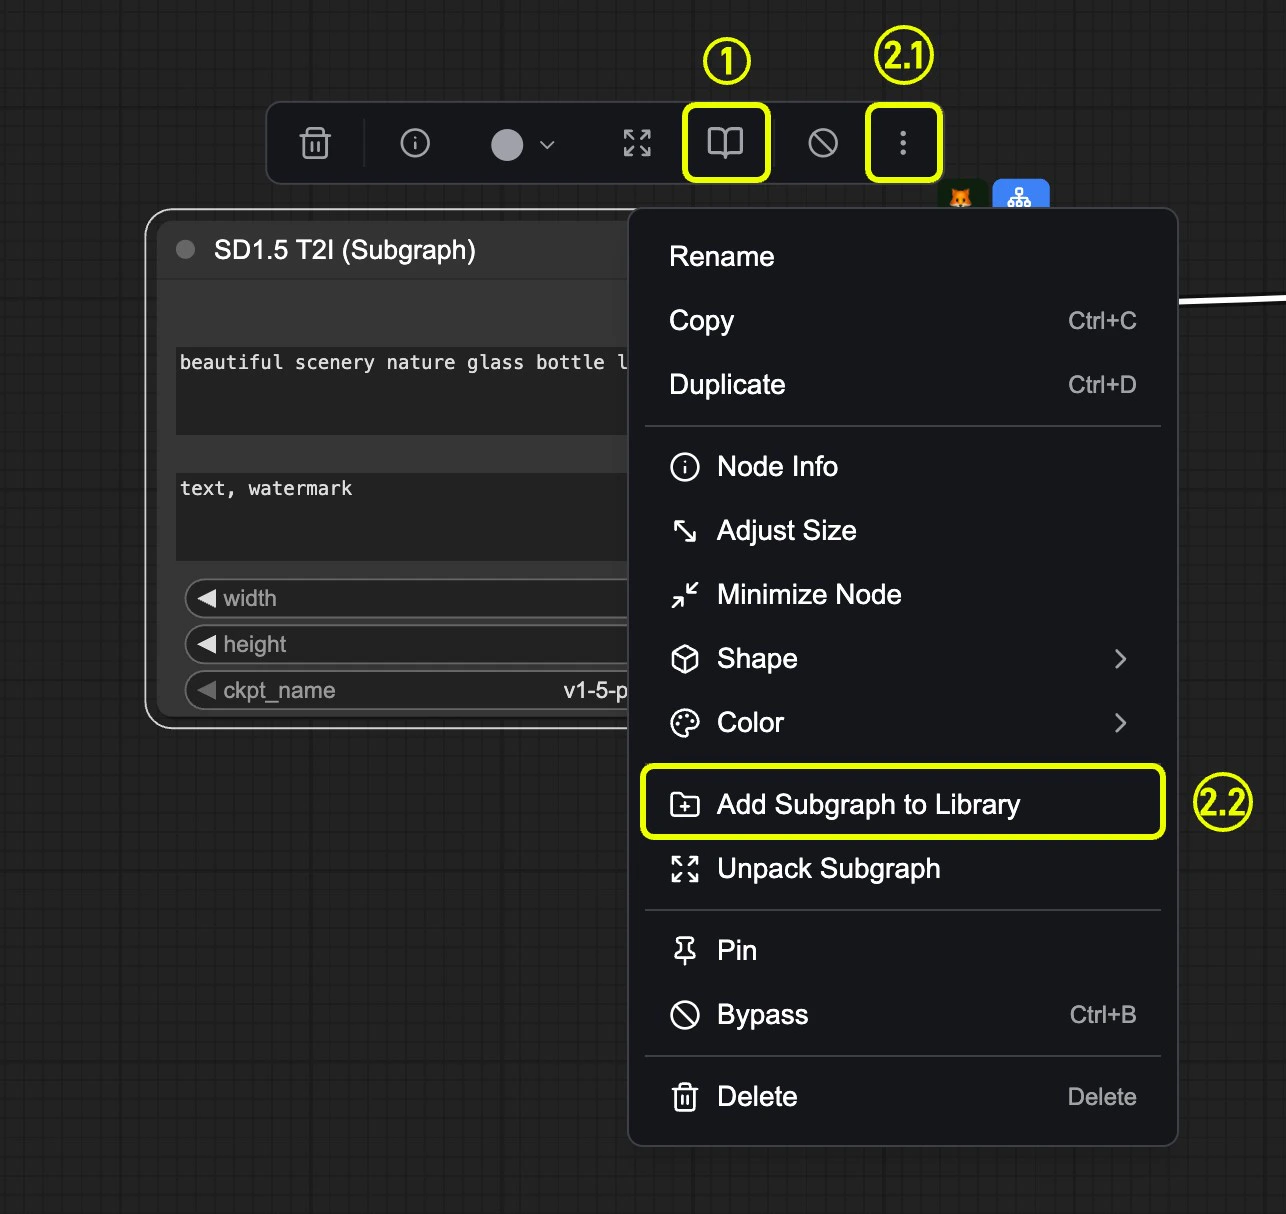Click the bypass circle-slash icon in the toolbar
This screenshot has height=1214, width=1286.
pos(822,143)
